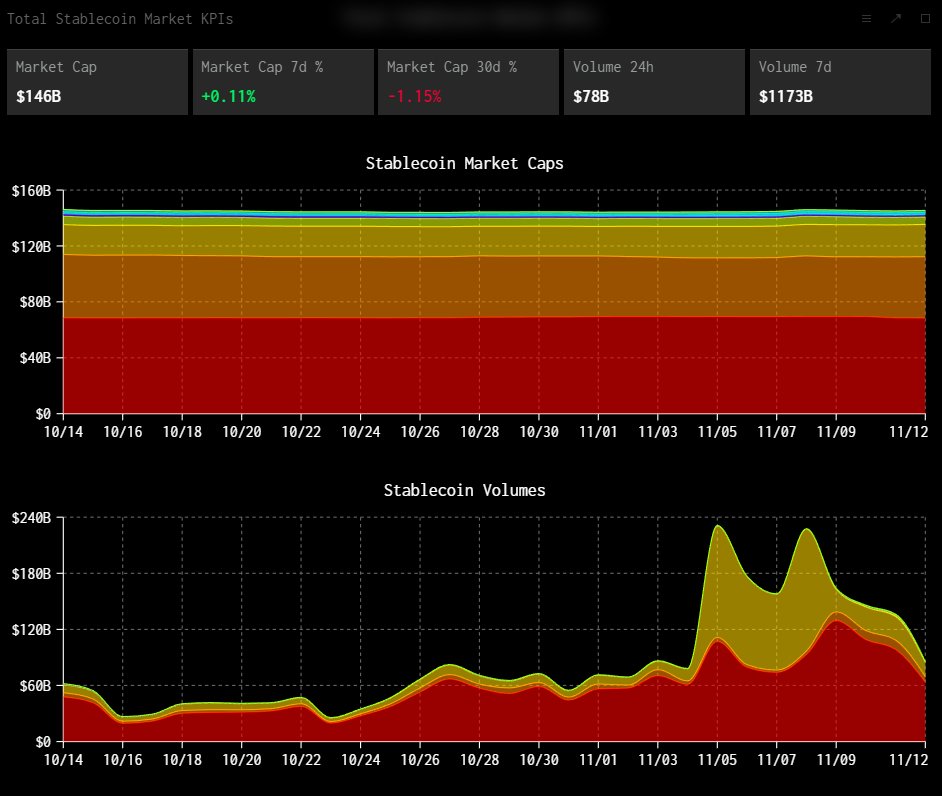Click 10/16 date under Volumes chart
Image resolution: width=942 pixels, height=796 pixels.
[123, 760]
